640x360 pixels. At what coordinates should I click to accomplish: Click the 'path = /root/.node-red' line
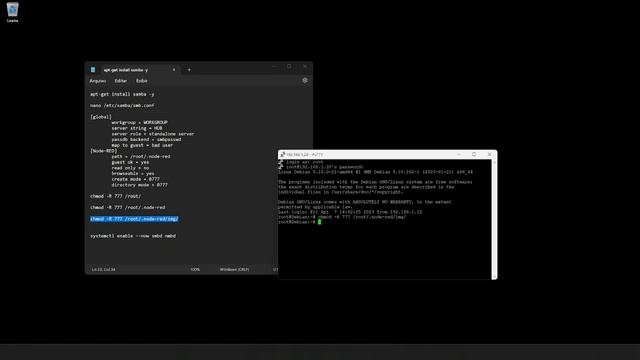141,156
